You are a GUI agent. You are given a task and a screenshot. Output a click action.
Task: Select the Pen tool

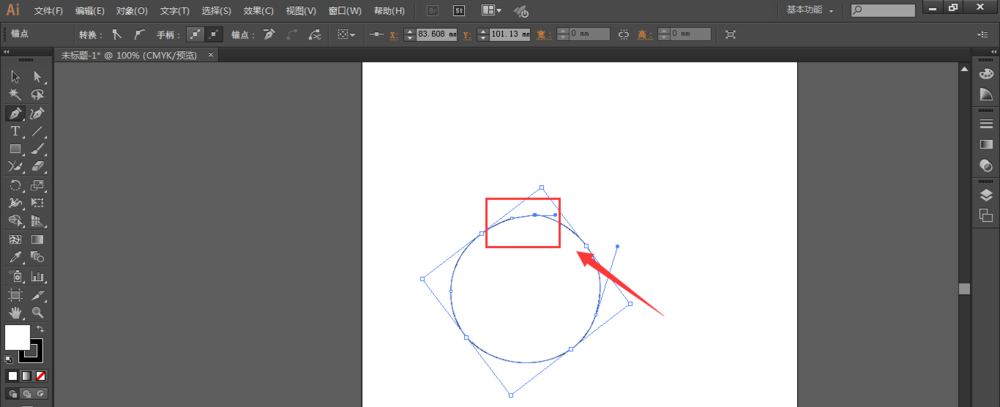click(x=16, y=114)
